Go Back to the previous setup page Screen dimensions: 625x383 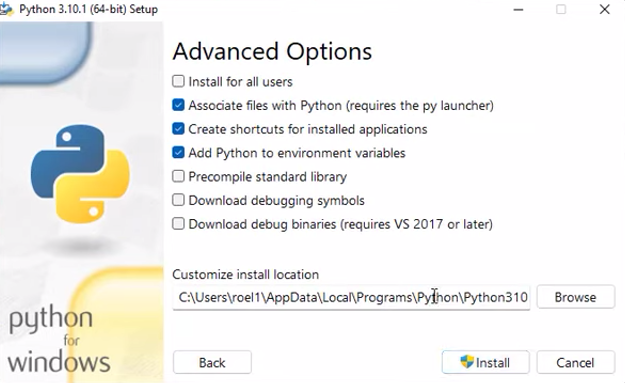[x=212, y=362]
